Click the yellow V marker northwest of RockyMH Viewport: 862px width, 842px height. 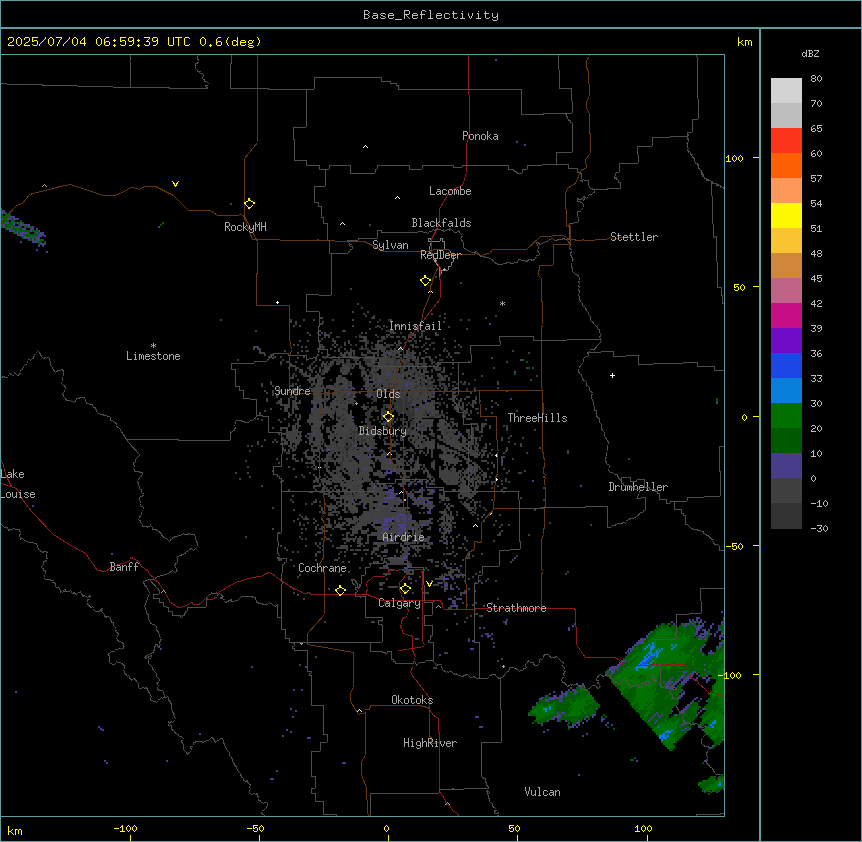click(175, 184)
